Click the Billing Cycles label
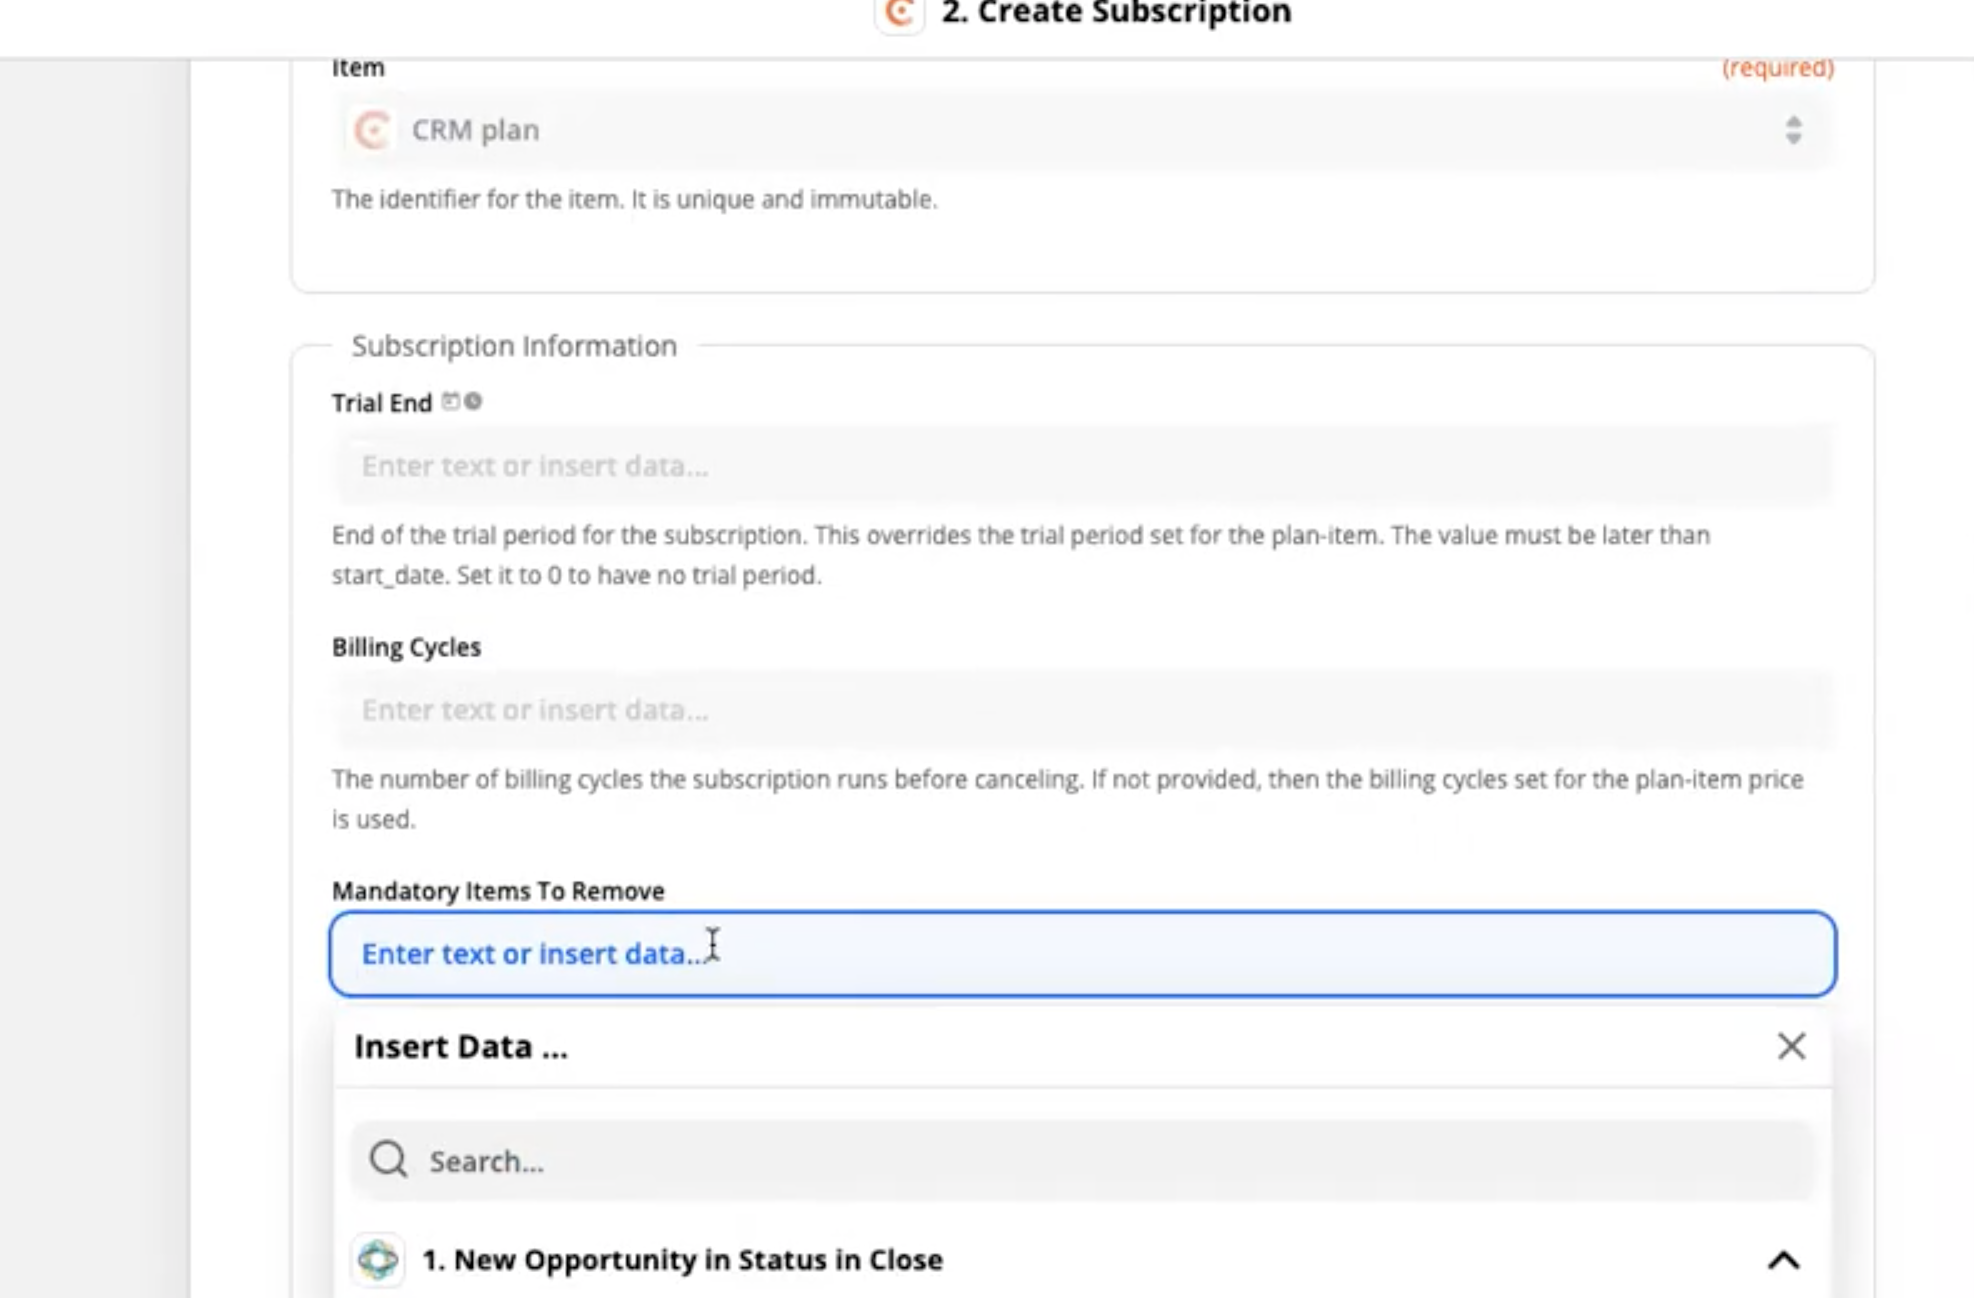The width and height of the screenshot is (1974, 1298). (x=406, y=647)
